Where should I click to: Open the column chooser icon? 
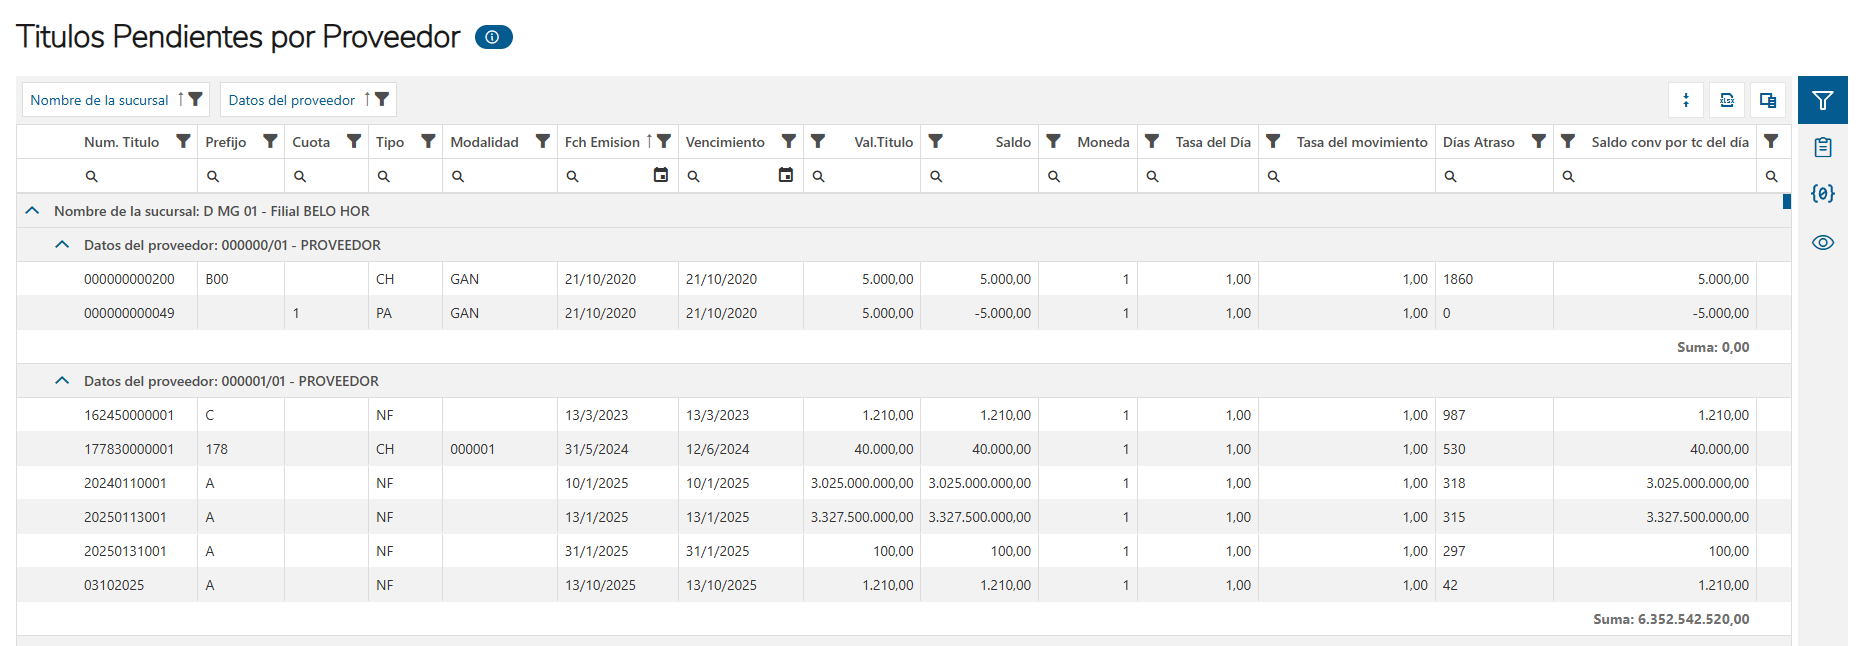click(x=1768, y=100)
